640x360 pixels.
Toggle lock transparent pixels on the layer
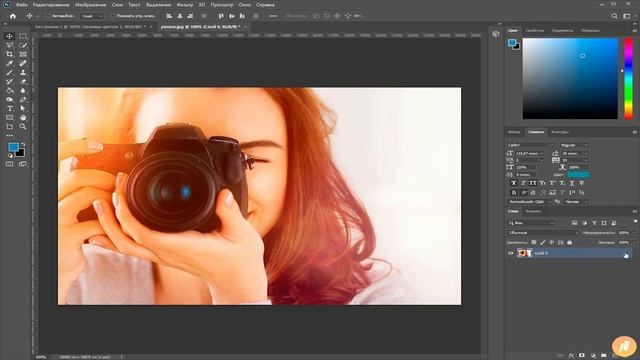click(533, 242)
